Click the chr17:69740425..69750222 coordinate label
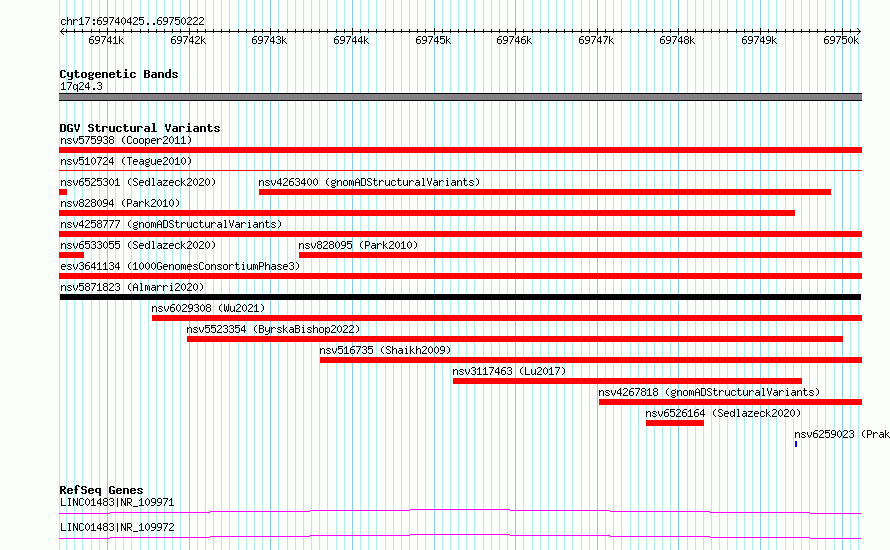This screenshot has height=550, width=890. (x=132, y=21)
